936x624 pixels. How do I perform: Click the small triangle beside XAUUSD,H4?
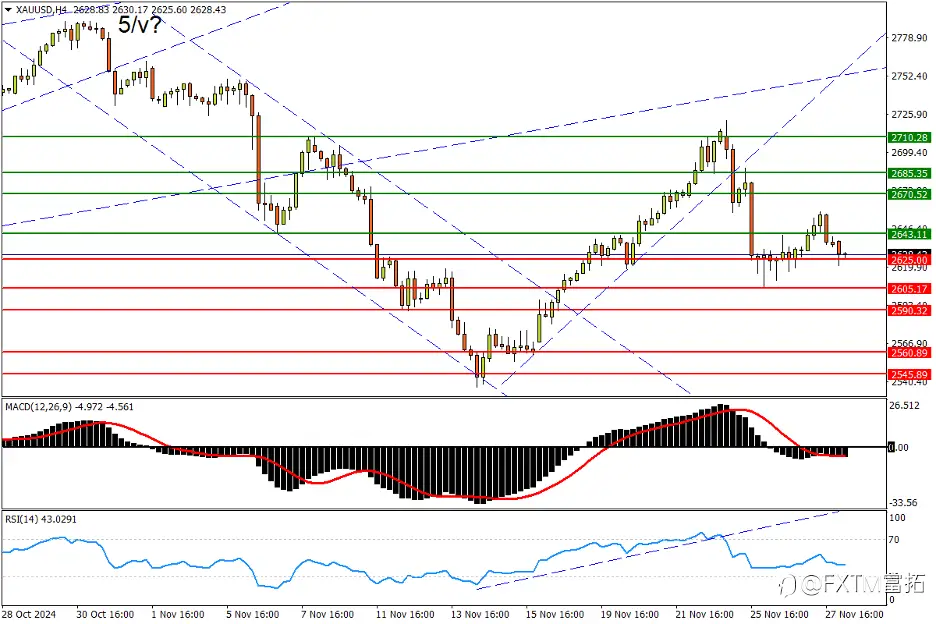tap(8, 10)
